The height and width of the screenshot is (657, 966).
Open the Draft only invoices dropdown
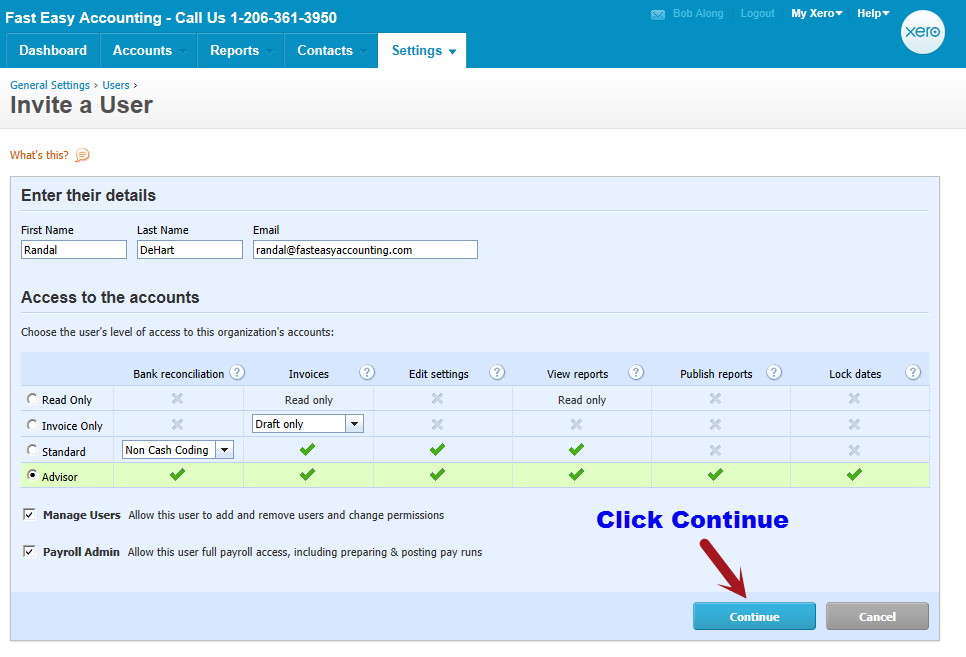307,424
